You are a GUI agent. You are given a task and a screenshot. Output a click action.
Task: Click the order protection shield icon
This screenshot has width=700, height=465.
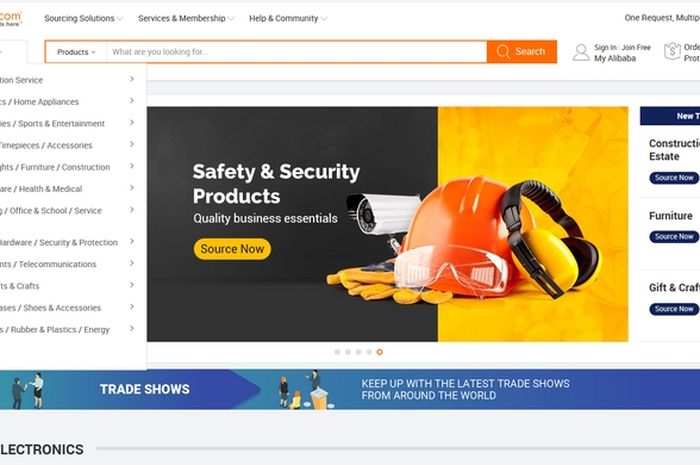click(672, 51)
